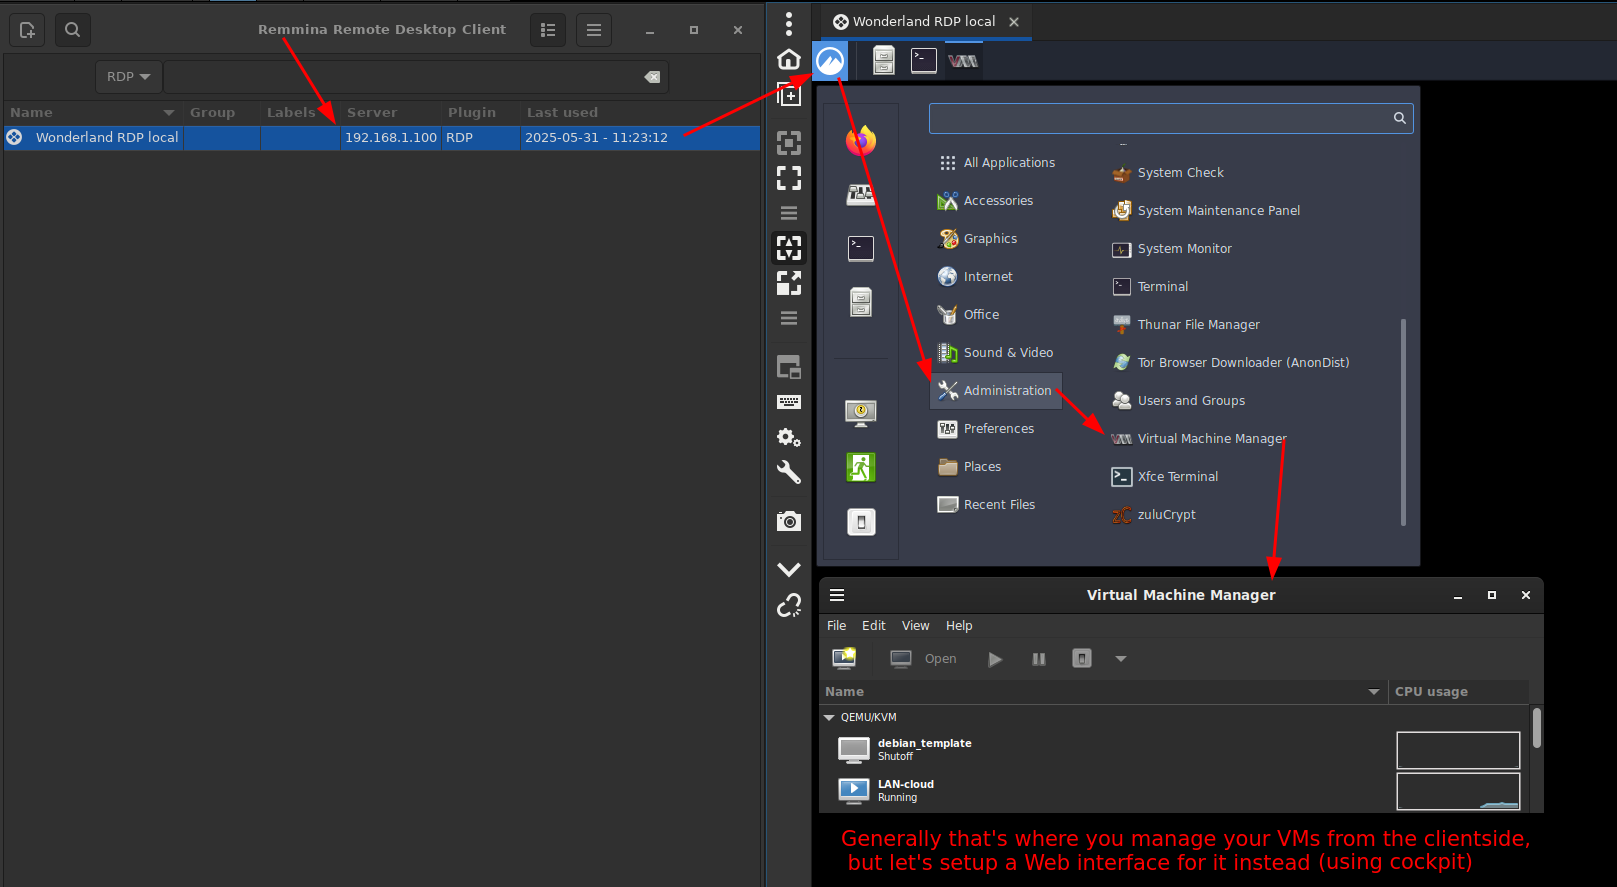Open the three-dot connection menu in sidebar

point(789,23)
